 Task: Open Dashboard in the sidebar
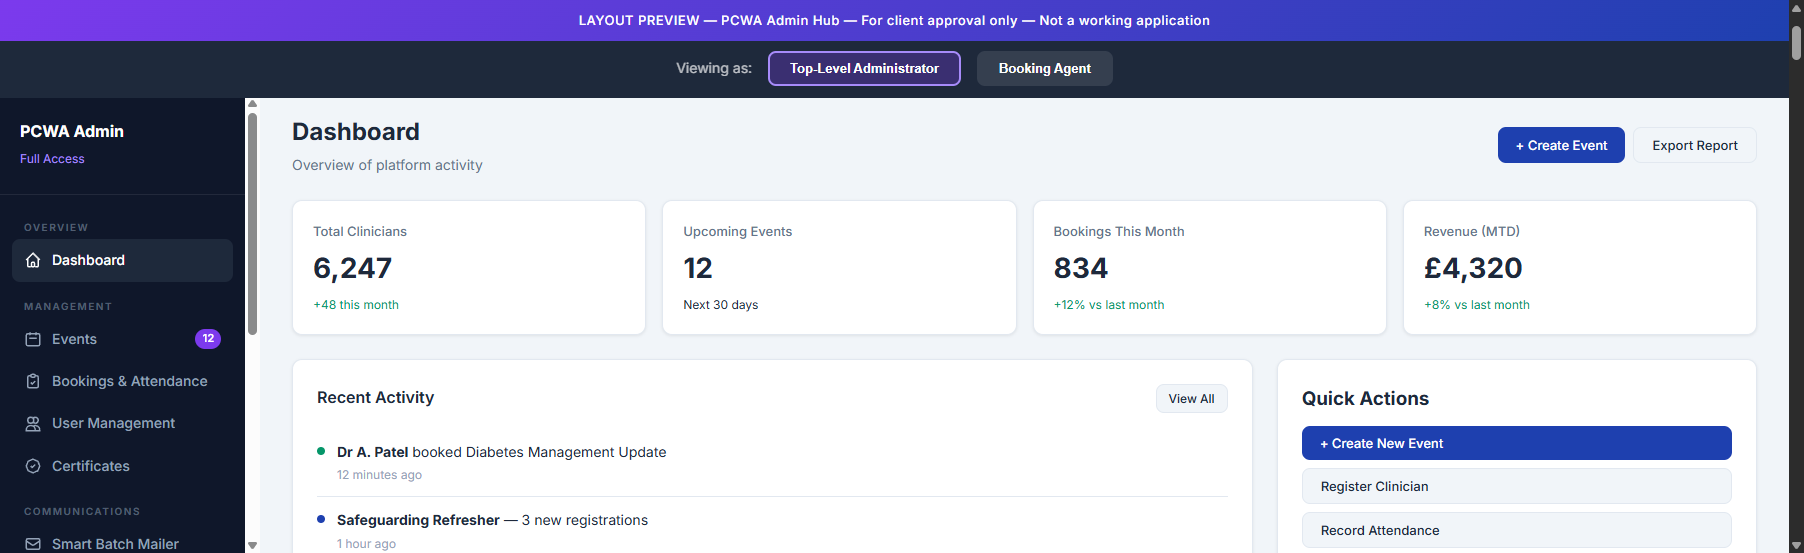(x=122, y=260)
